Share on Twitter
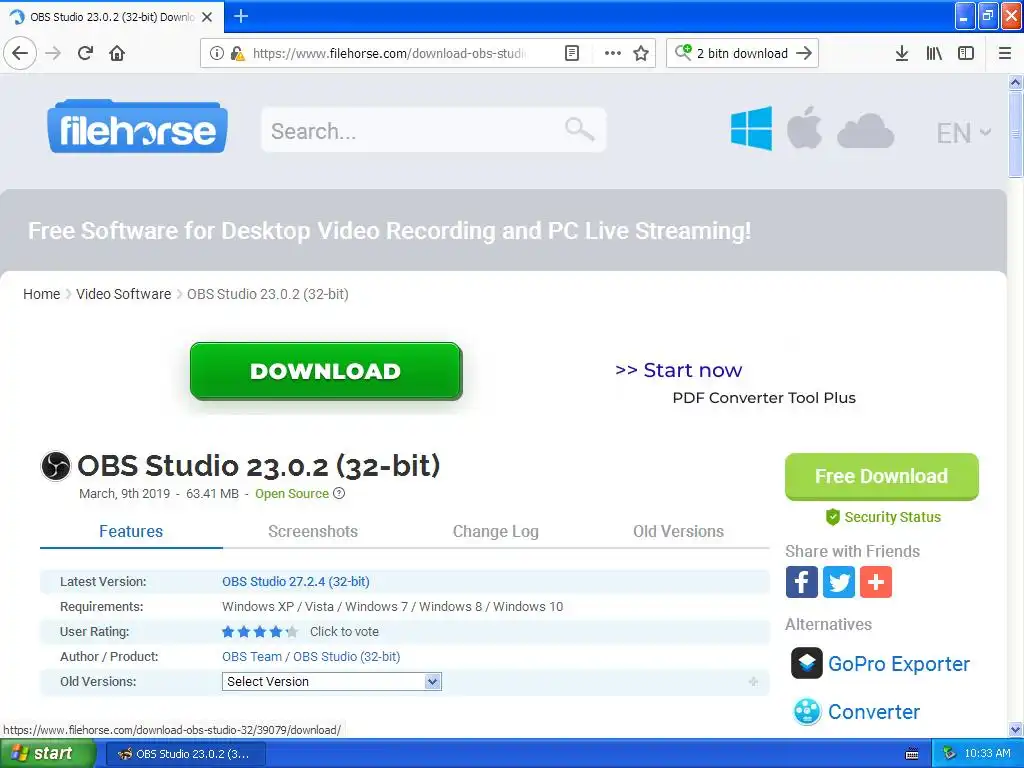This screenshot has width=1024, height=768. pos(839,582)
